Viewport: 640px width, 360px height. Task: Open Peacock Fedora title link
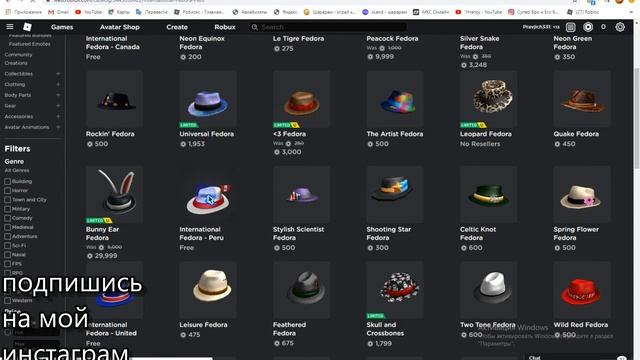(392, 38)
